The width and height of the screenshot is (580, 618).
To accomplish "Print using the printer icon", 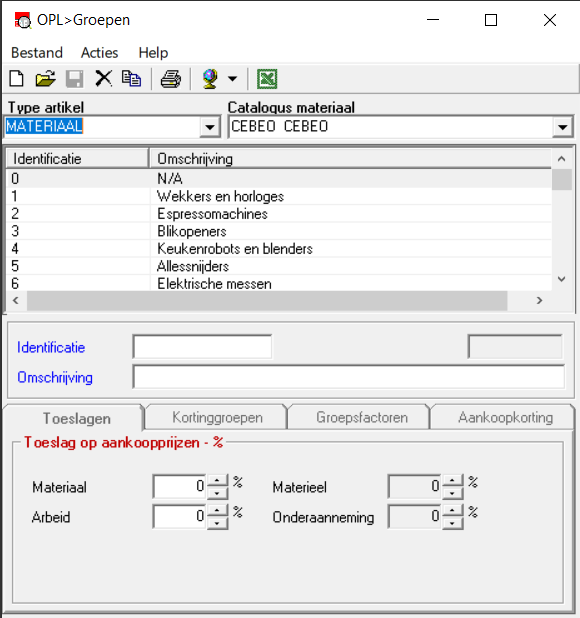I will tap(171, 78).
